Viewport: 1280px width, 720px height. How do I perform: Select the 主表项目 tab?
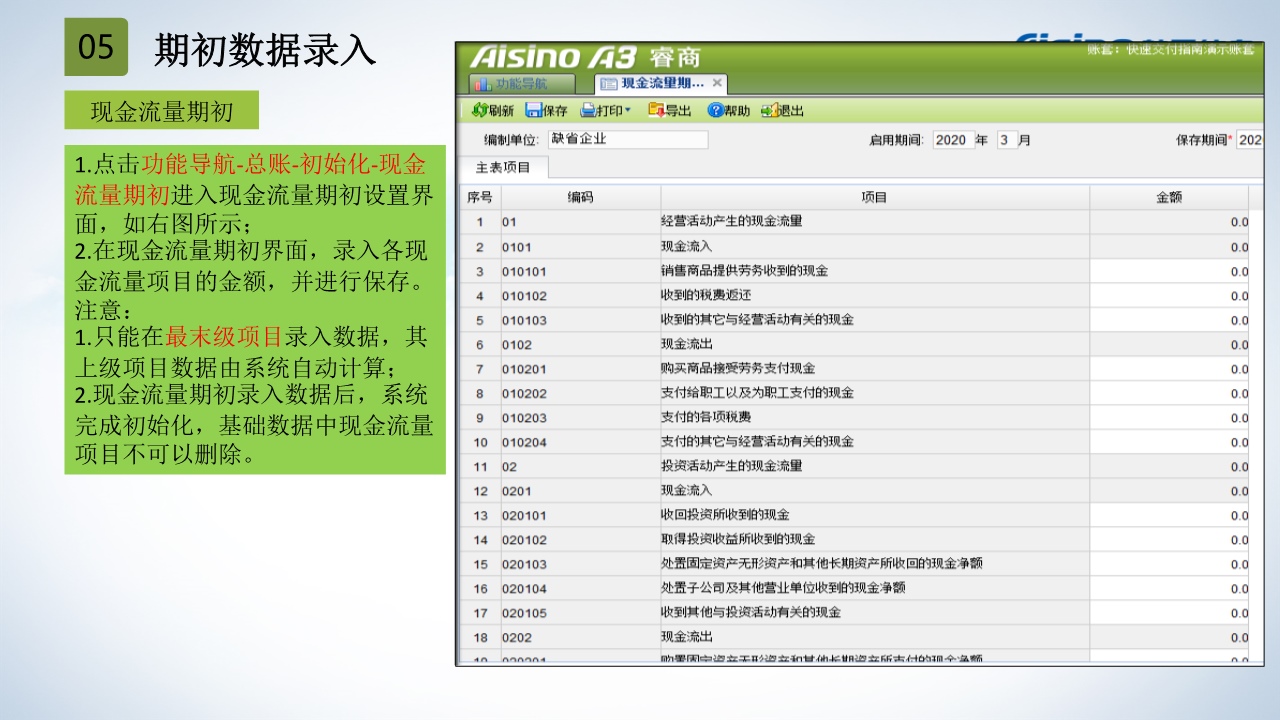click(503, 167)
